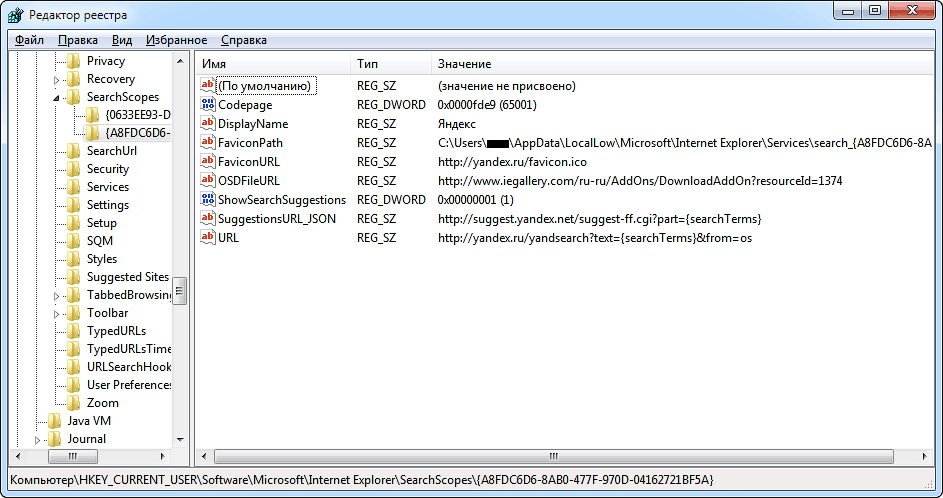Image resolution: width=943 pixels, height=498 pixels.
Task: Select the Suggested Sites key
Action: (x=127, y=277)
